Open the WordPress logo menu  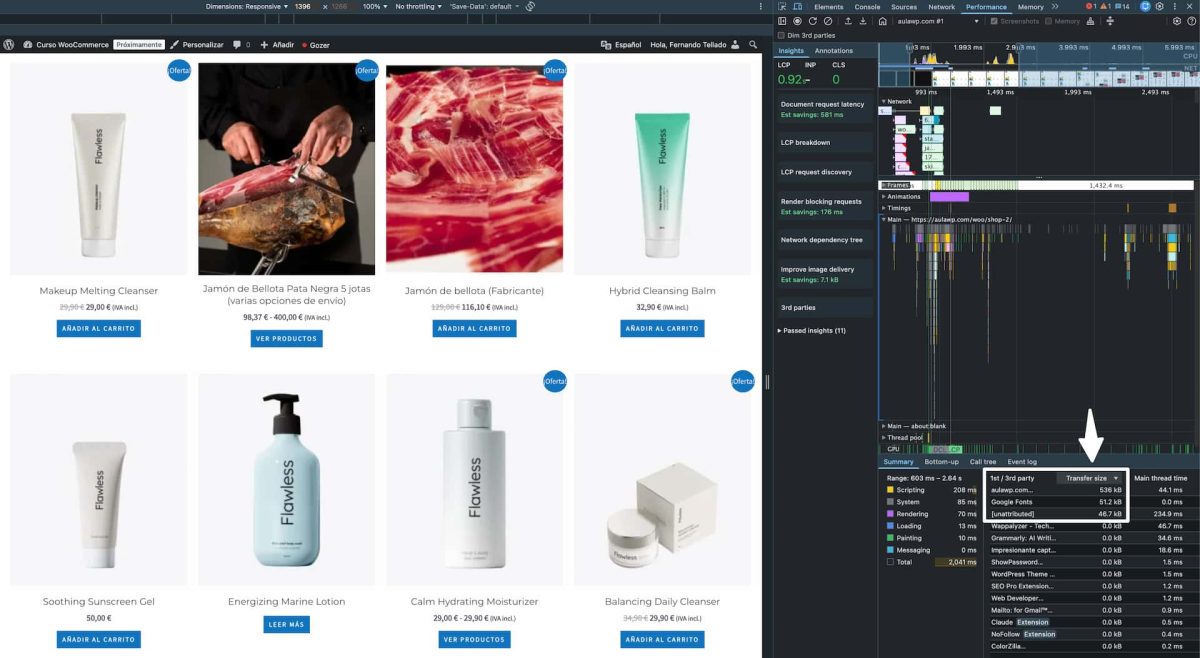click(9, 45)
